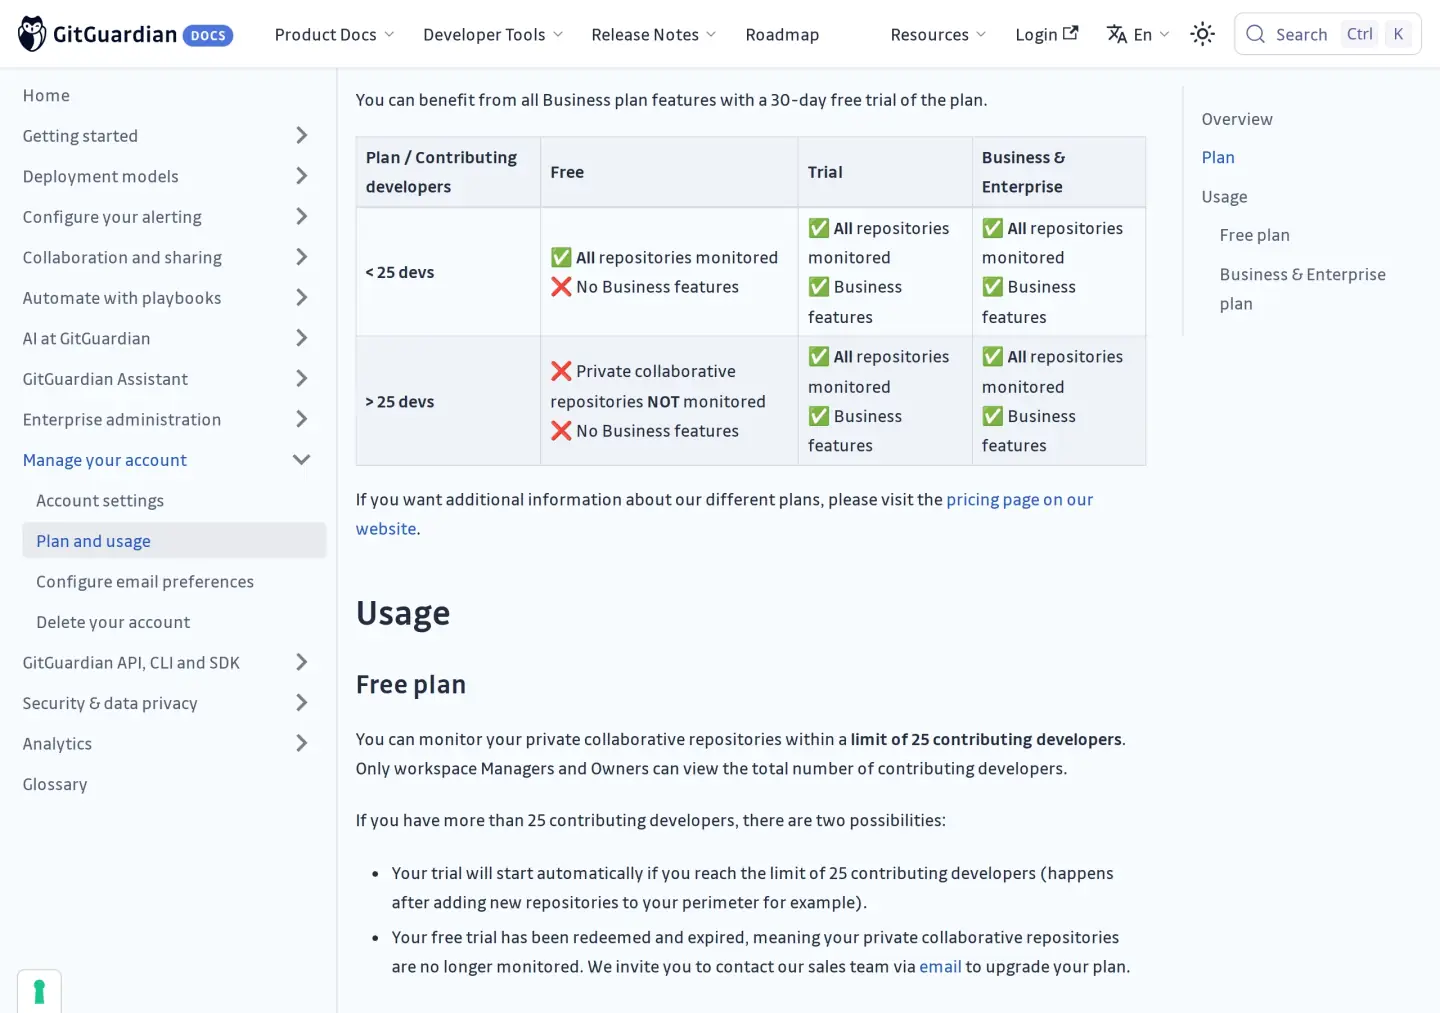This screenshot has height=1013, width=1440.
Task: Open Configure email preferences page
Action: (145, 581)
